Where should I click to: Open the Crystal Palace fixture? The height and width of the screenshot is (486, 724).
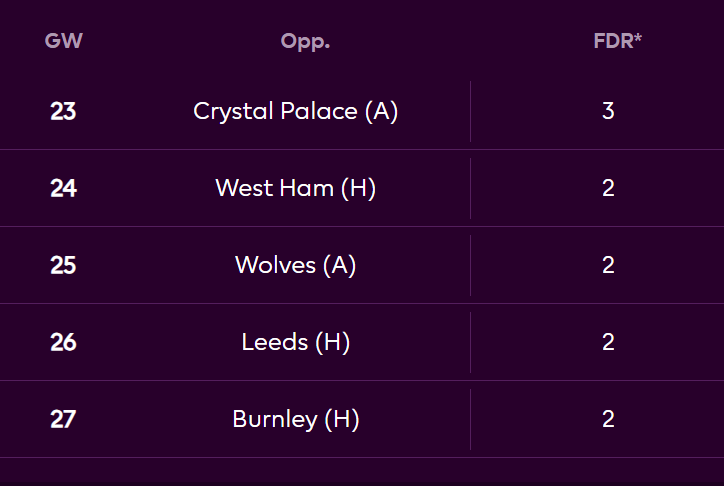(295, 111)
